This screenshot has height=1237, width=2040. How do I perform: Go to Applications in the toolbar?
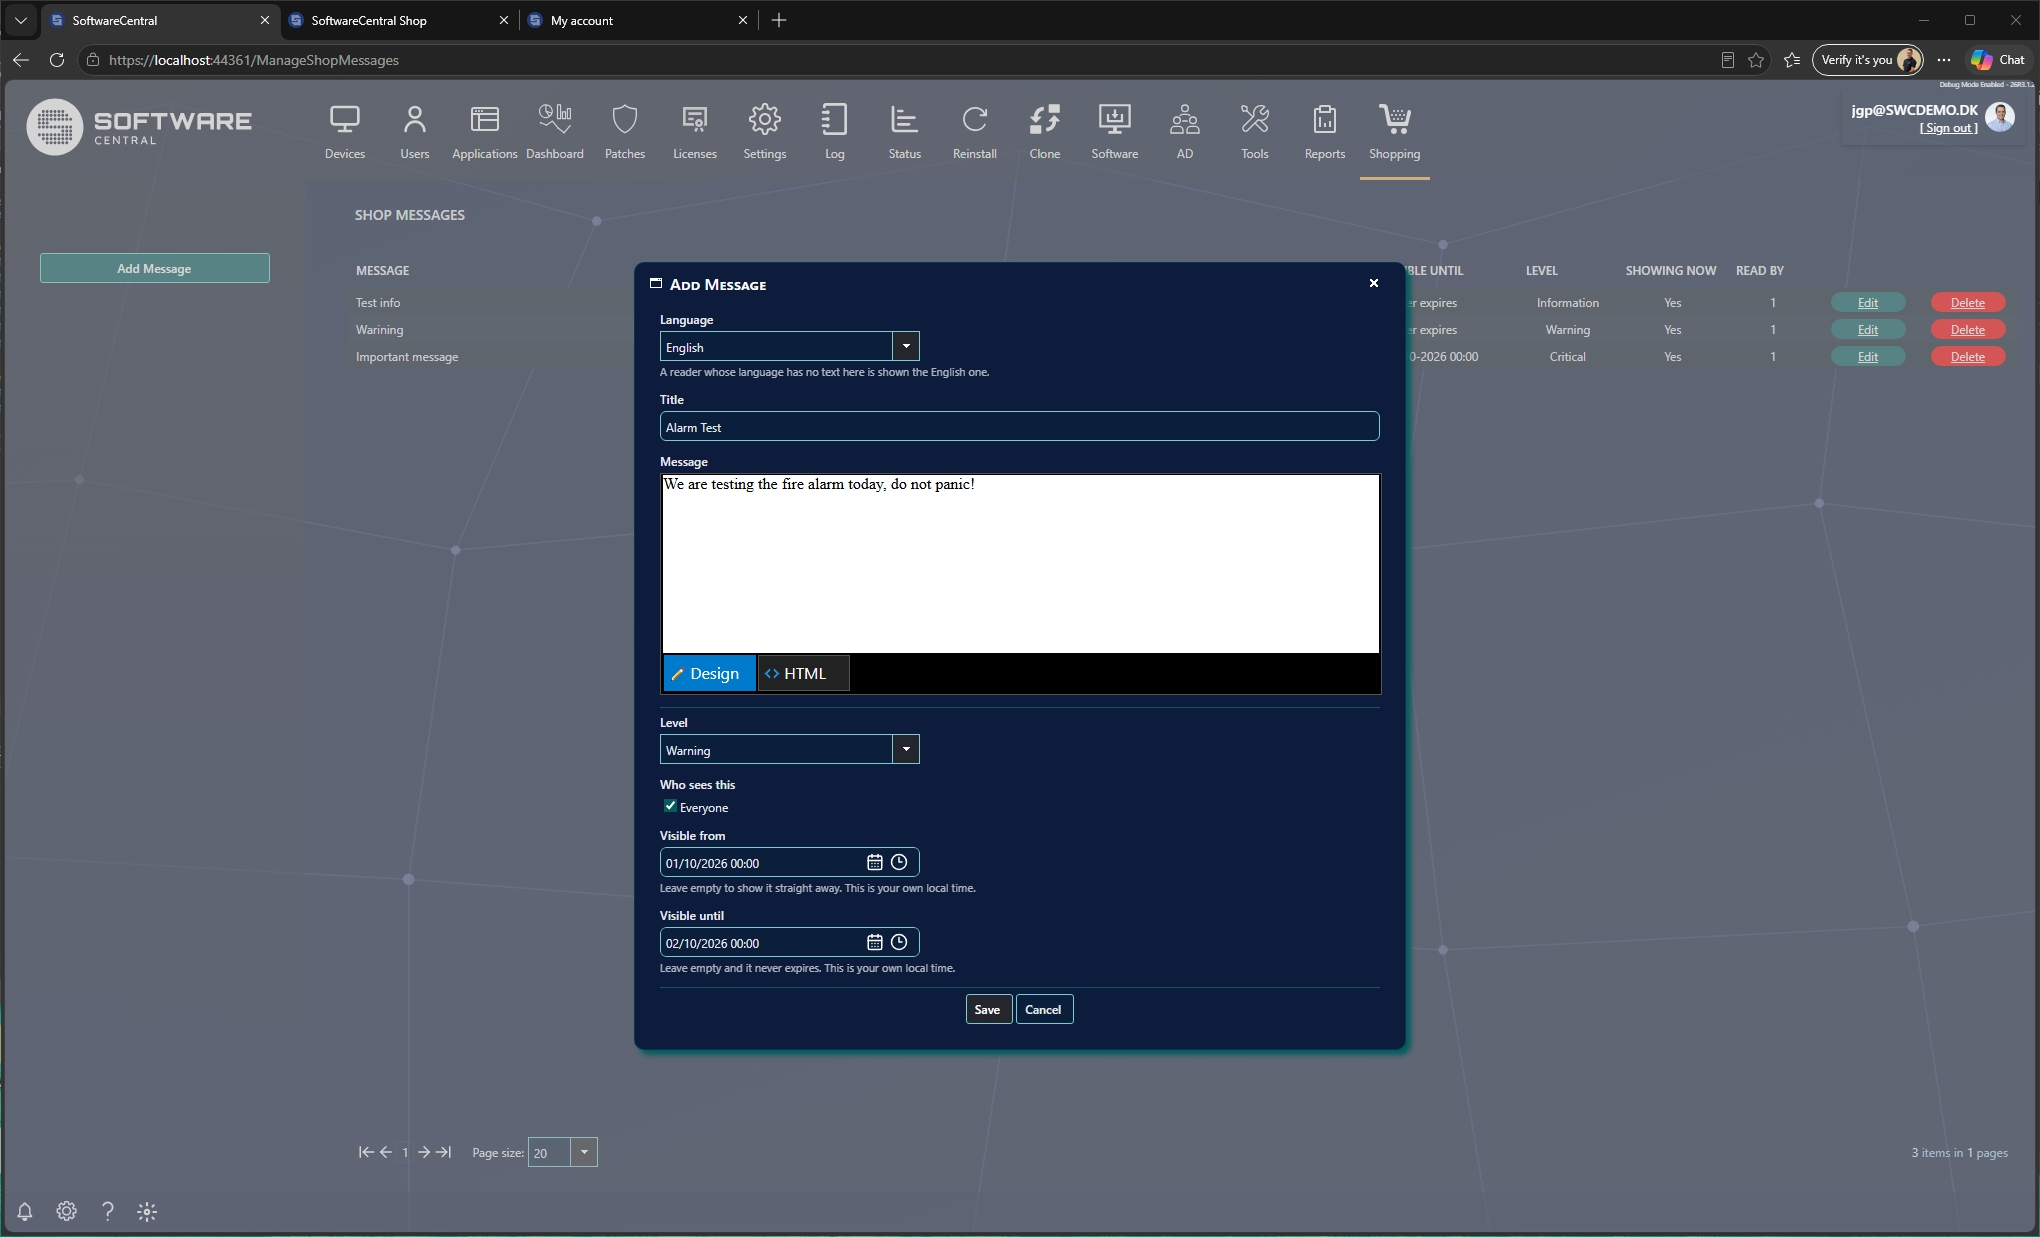(485, 132)
